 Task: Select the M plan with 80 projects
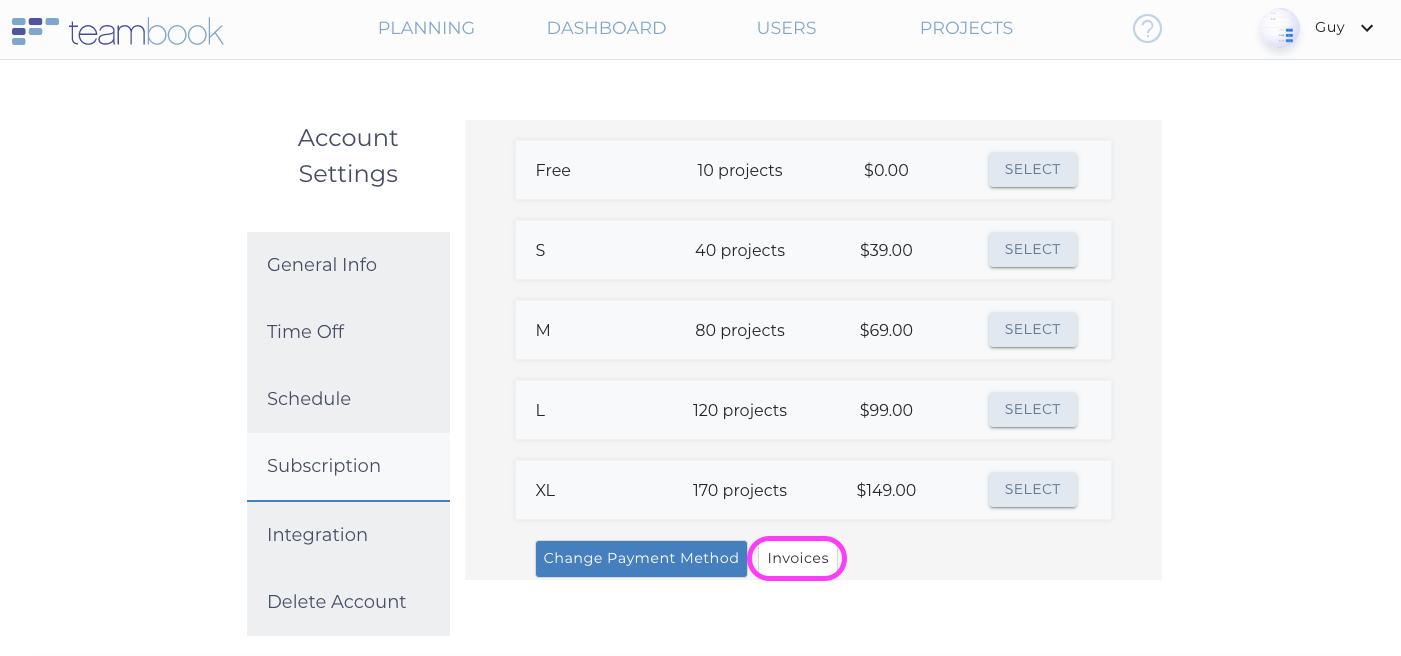(1032, 330)
